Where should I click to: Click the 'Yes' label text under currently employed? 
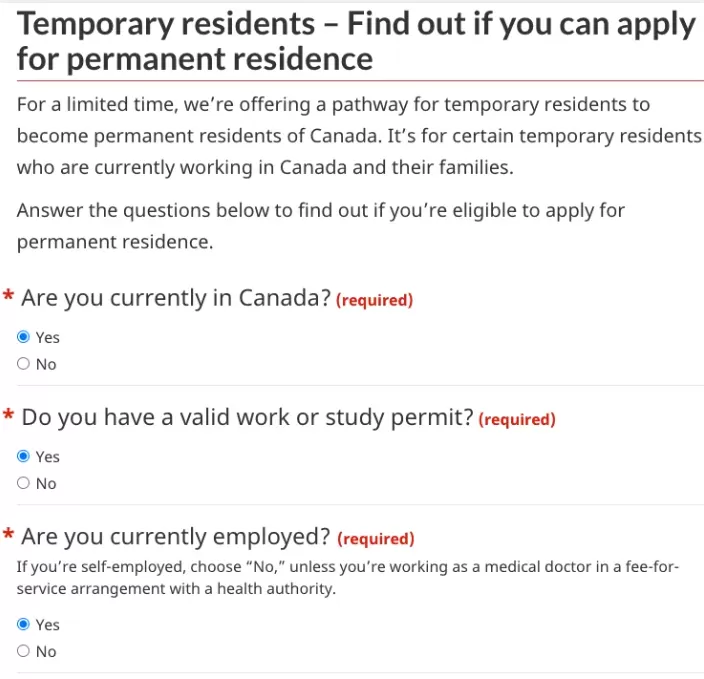[48, 625]
